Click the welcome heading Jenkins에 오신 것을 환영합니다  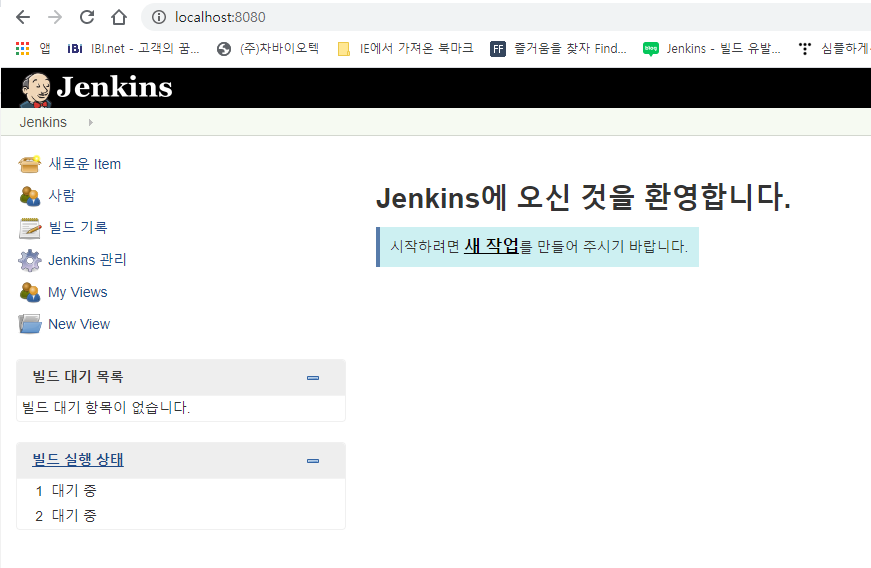[x=583, y=197]
